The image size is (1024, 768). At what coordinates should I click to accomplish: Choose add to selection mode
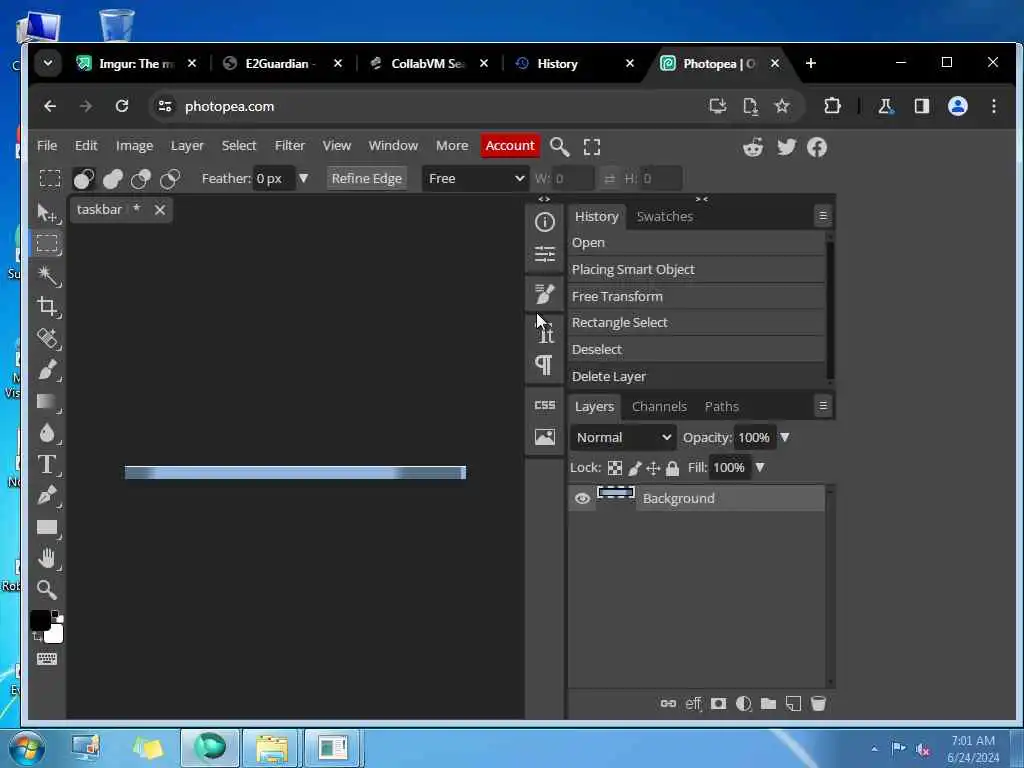coord(112,178)
